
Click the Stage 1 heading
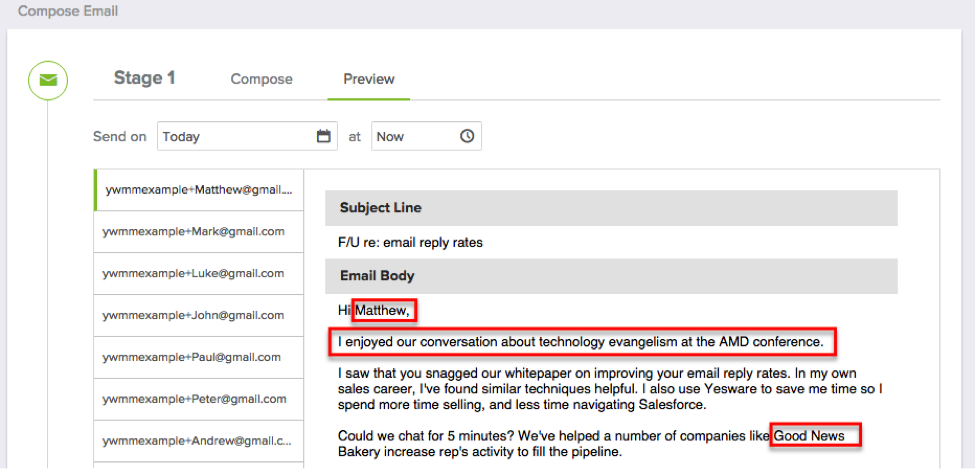tap(144, 78)
